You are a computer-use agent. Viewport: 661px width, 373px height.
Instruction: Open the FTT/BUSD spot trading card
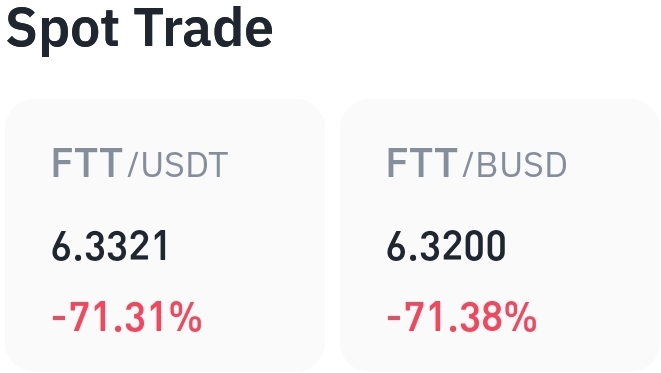(x=500, y=236)
